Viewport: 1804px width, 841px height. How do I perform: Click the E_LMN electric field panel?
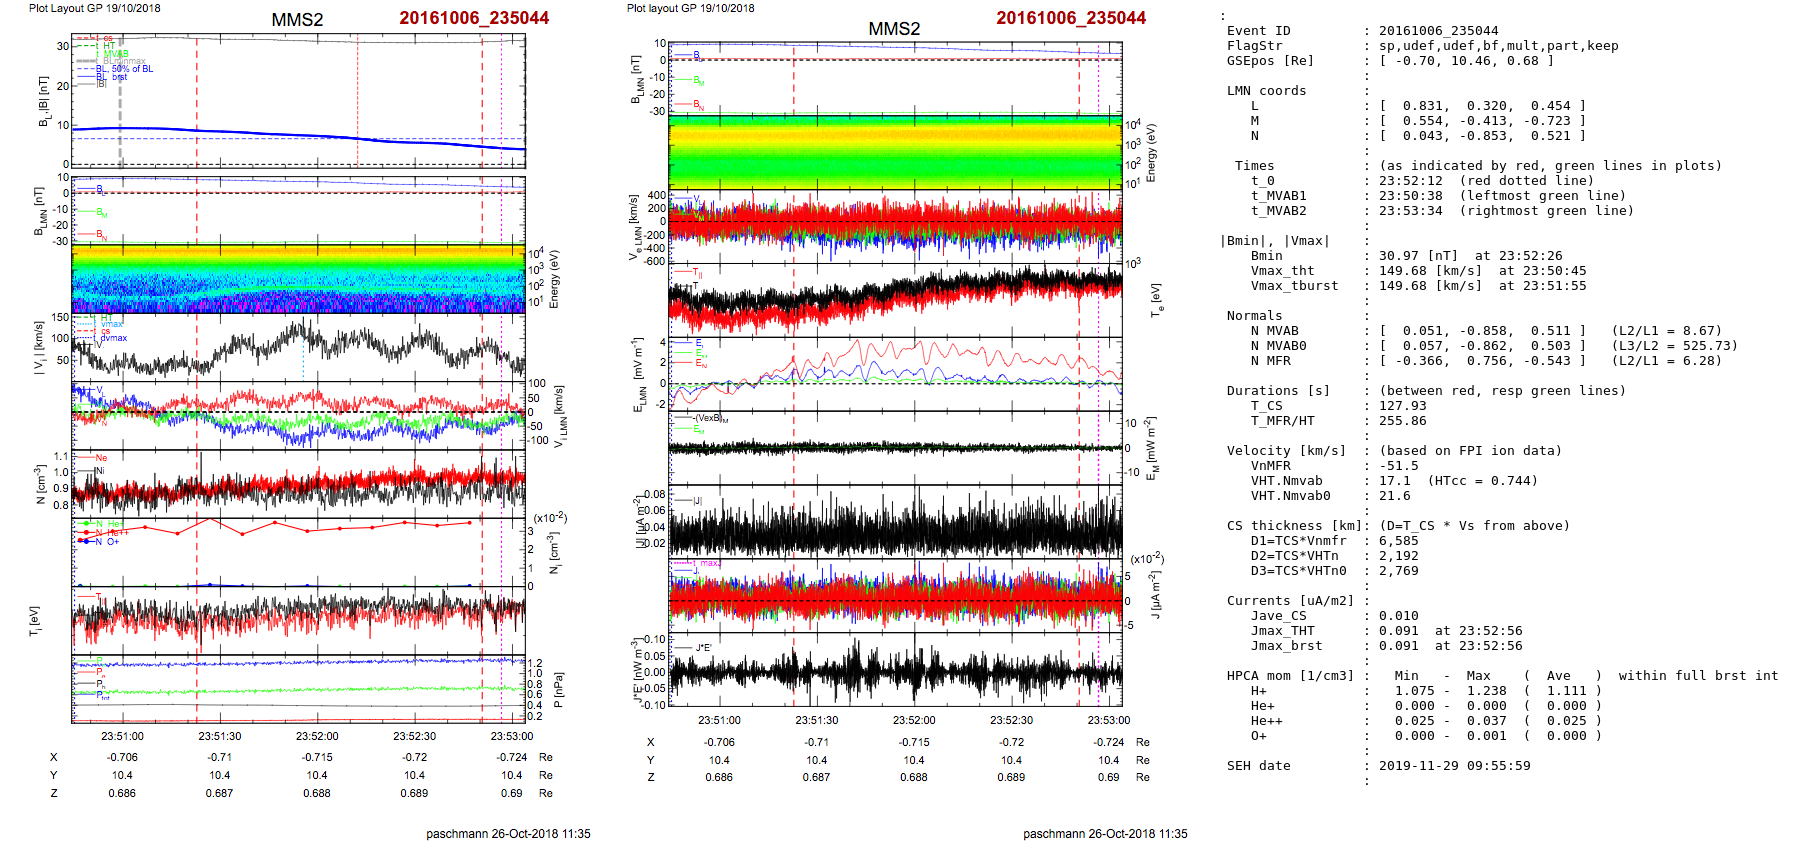pos(895,372)
